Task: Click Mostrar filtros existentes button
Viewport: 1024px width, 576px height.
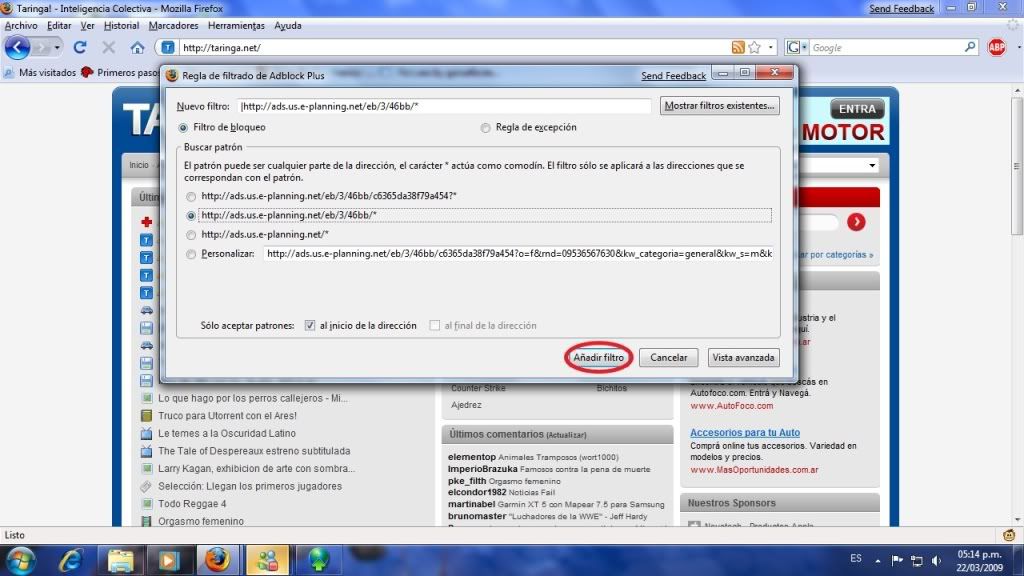Action: 719,106
